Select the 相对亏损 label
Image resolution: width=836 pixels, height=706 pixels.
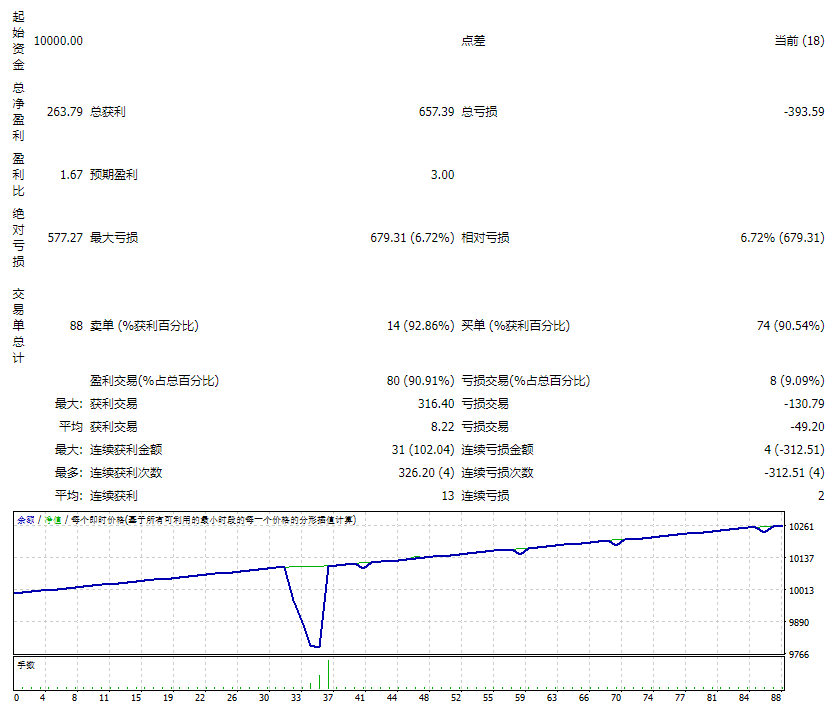tap(485, 237)
